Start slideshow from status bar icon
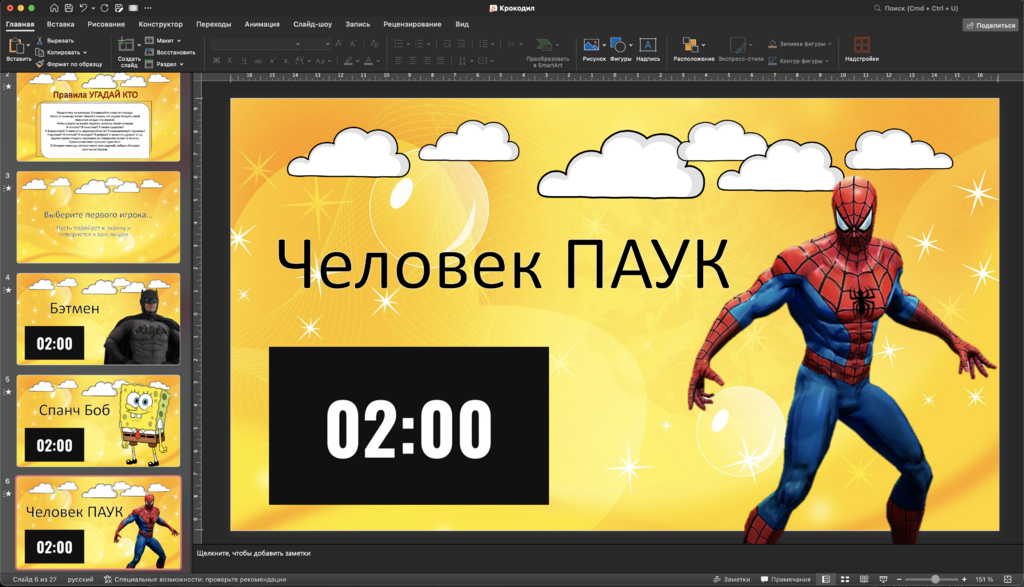 (884, 579)
